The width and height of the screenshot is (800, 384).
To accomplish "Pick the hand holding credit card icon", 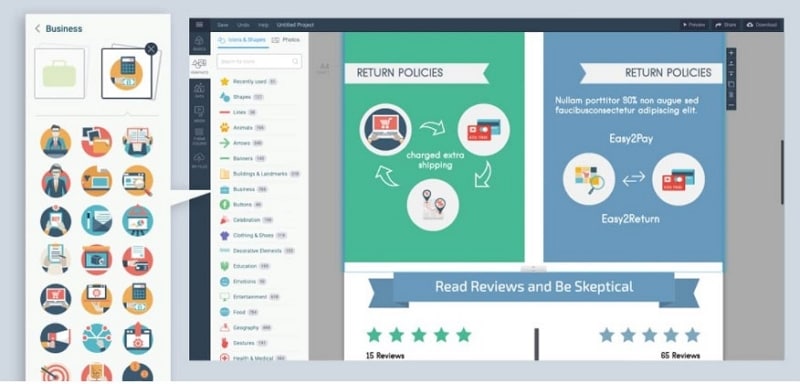I will (138, 260).
